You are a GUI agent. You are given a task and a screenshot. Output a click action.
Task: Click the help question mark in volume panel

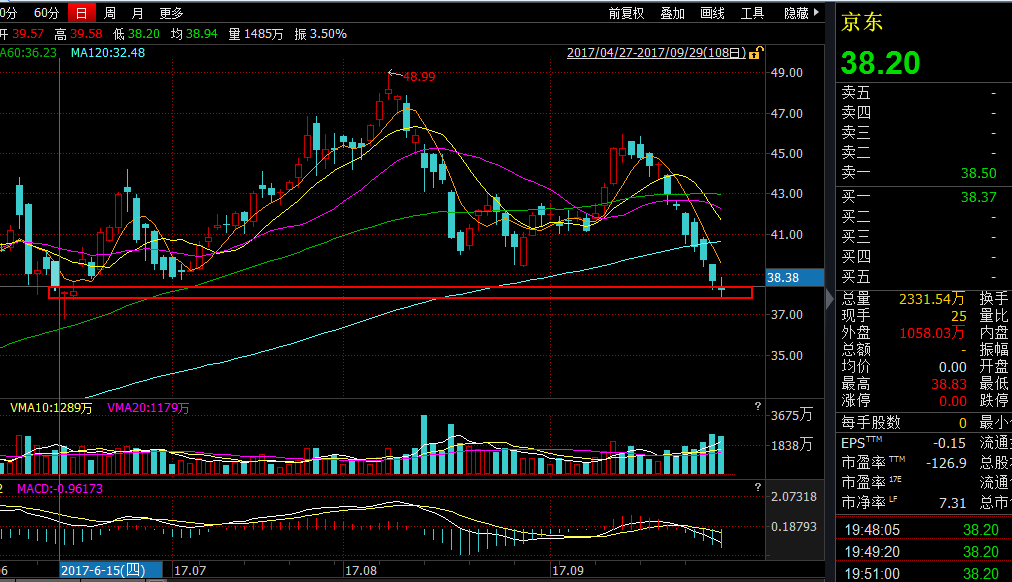tap(756, 407)
